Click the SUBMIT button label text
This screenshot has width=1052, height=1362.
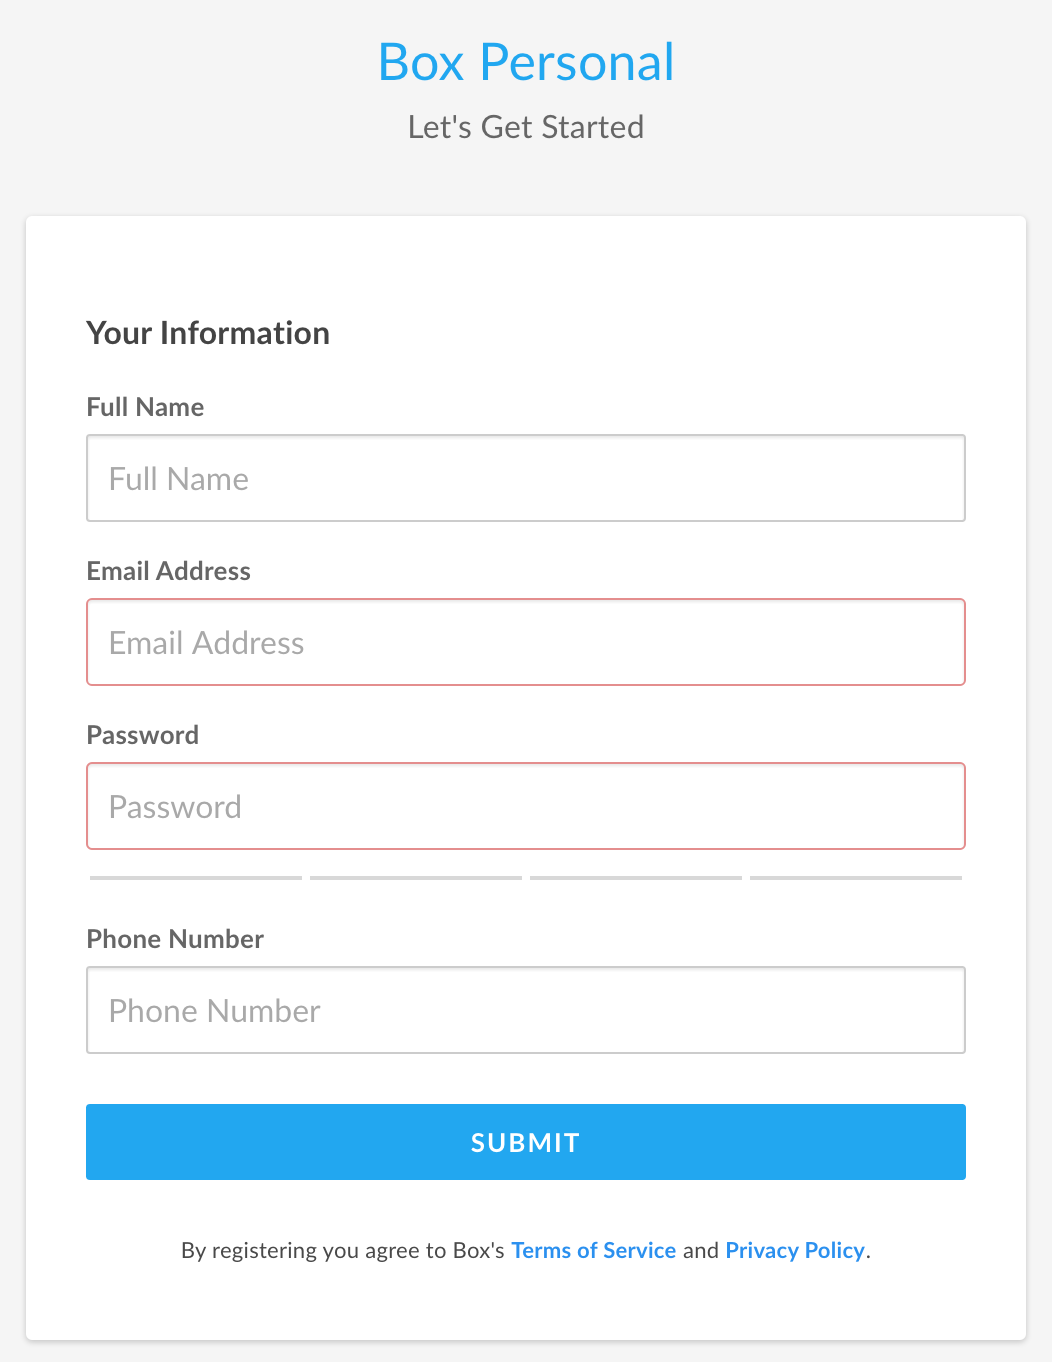(x=526, y=1143)
